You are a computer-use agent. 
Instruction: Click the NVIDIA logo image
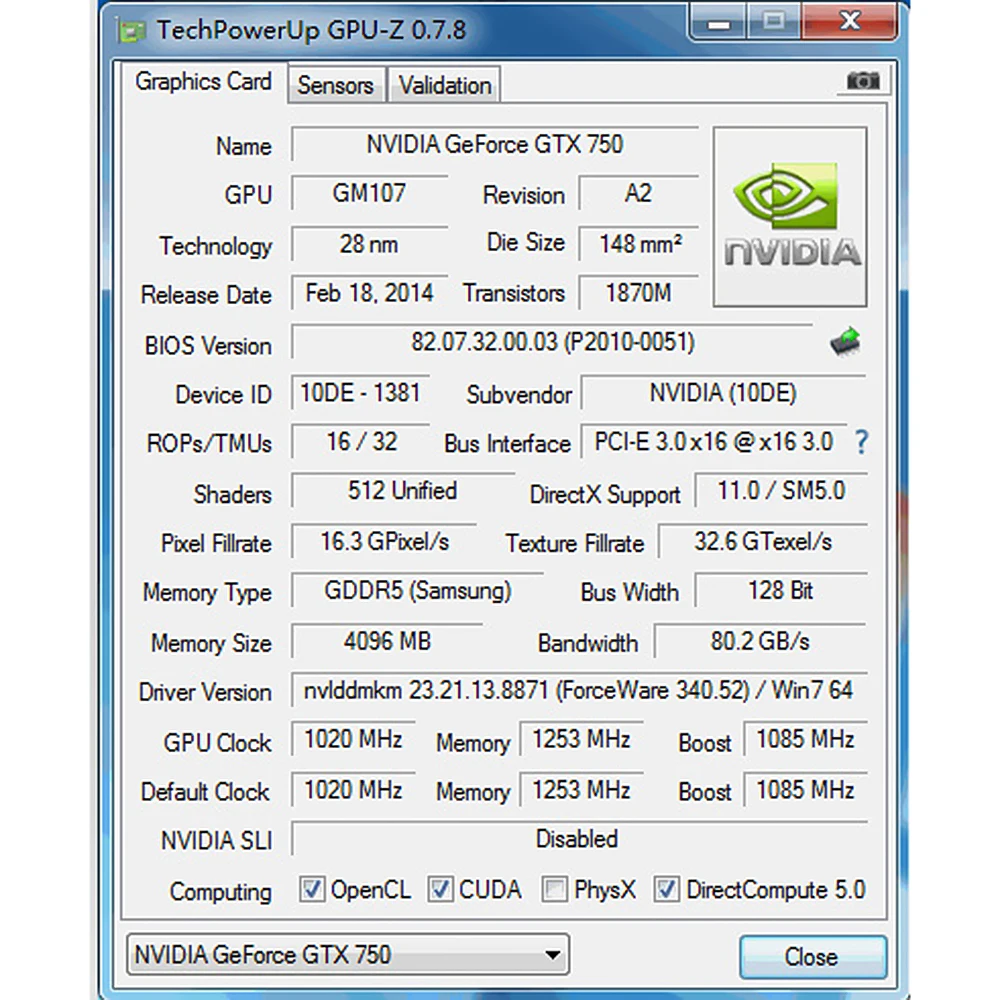(x=790, y=216)
